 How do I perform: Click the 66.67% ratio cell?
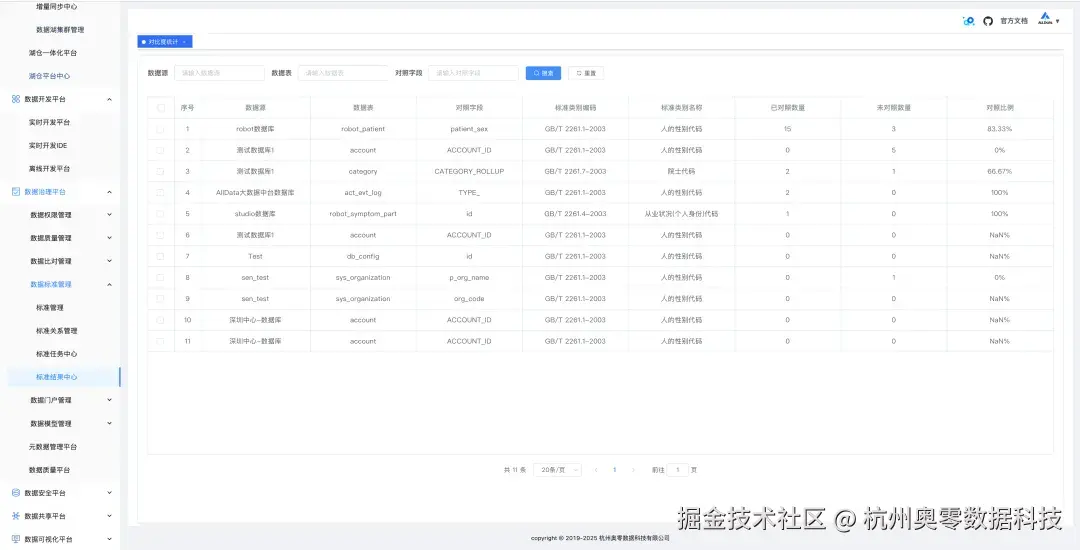point(999,171)
